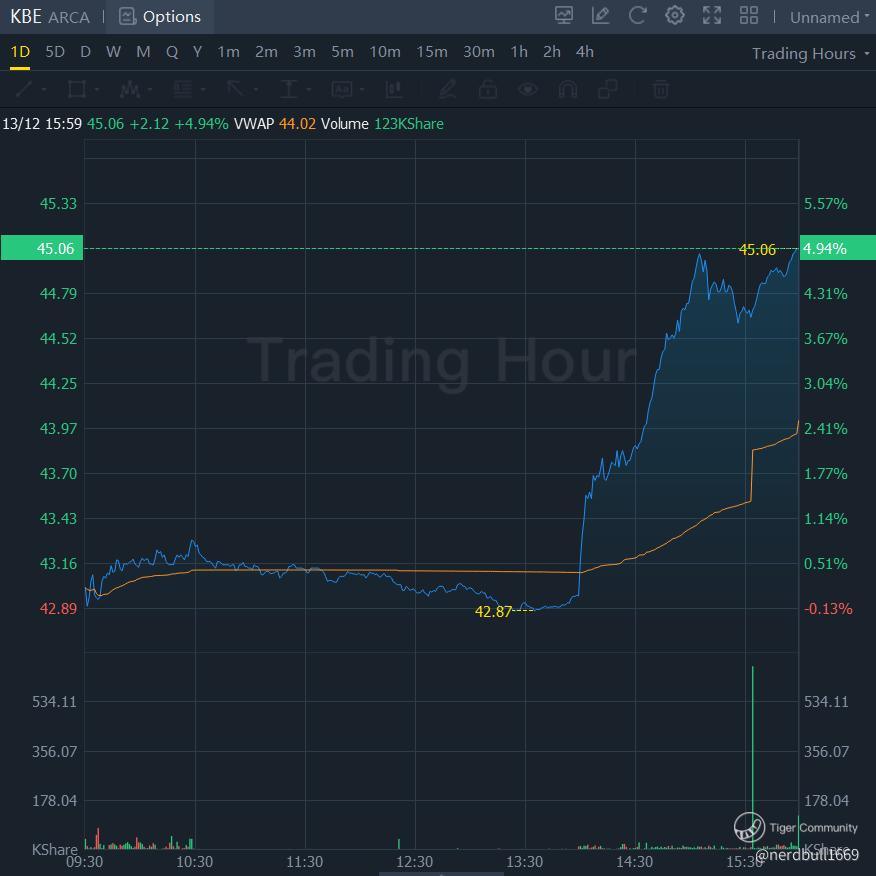Select the 10m interval
Image resolution: width=876 pixels, height=876 pixels.
pyautogui.click(x=385, y=52)
